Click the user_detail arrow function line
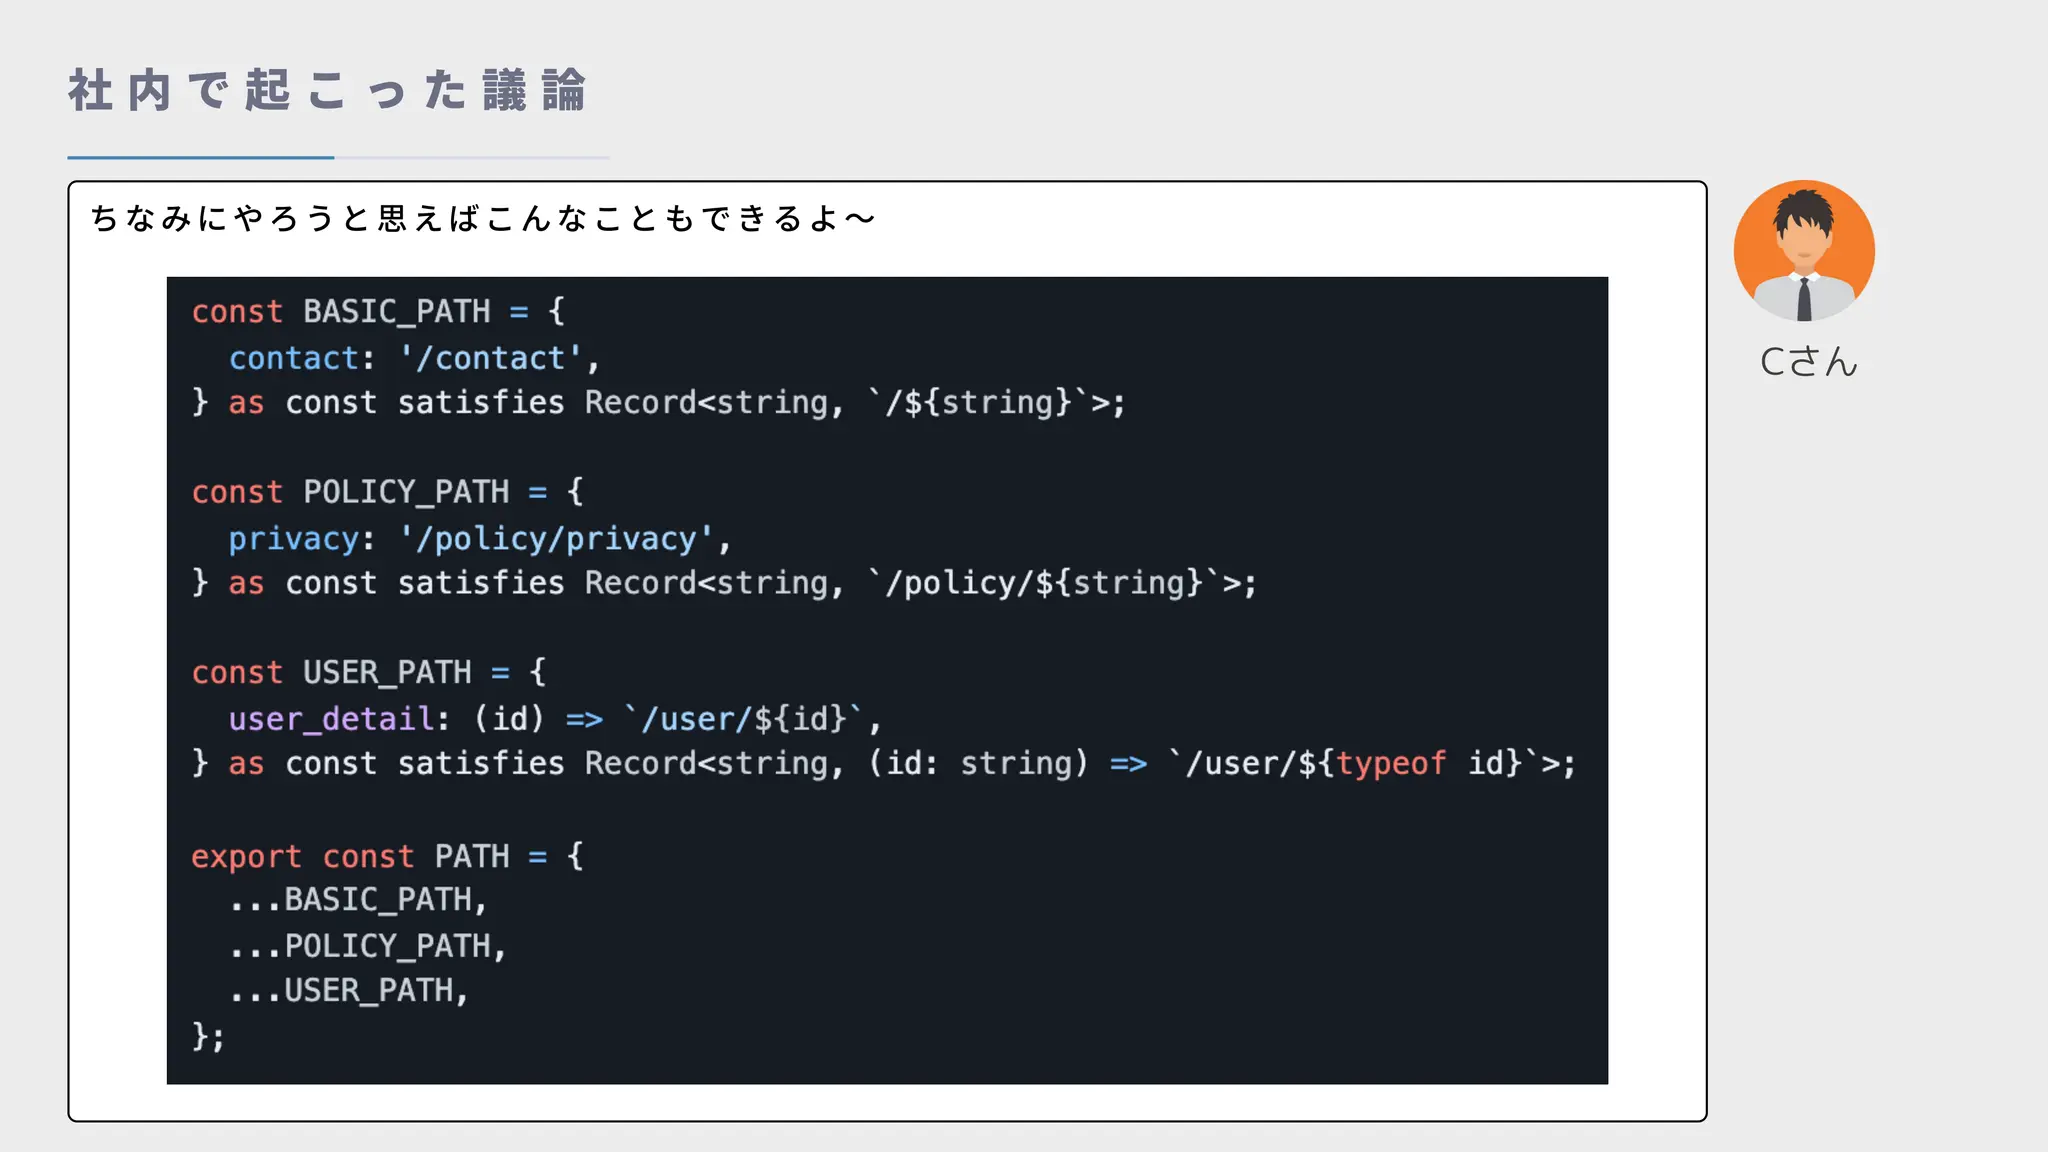The height and width of the screenshot is (1152, 2048). [x=555, y=719]
